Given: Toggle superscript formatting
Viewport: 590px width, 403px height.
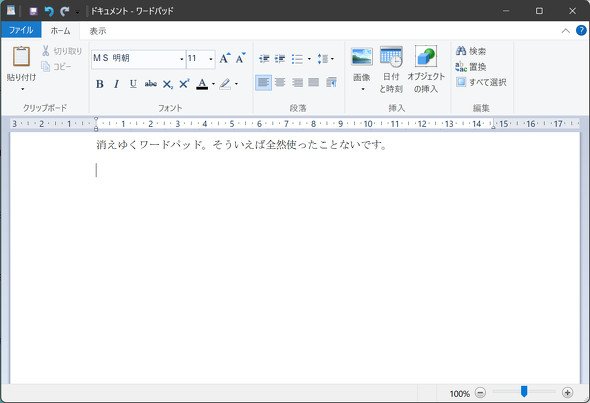Looking at the screenshot, I should click(x=184, y=84).
